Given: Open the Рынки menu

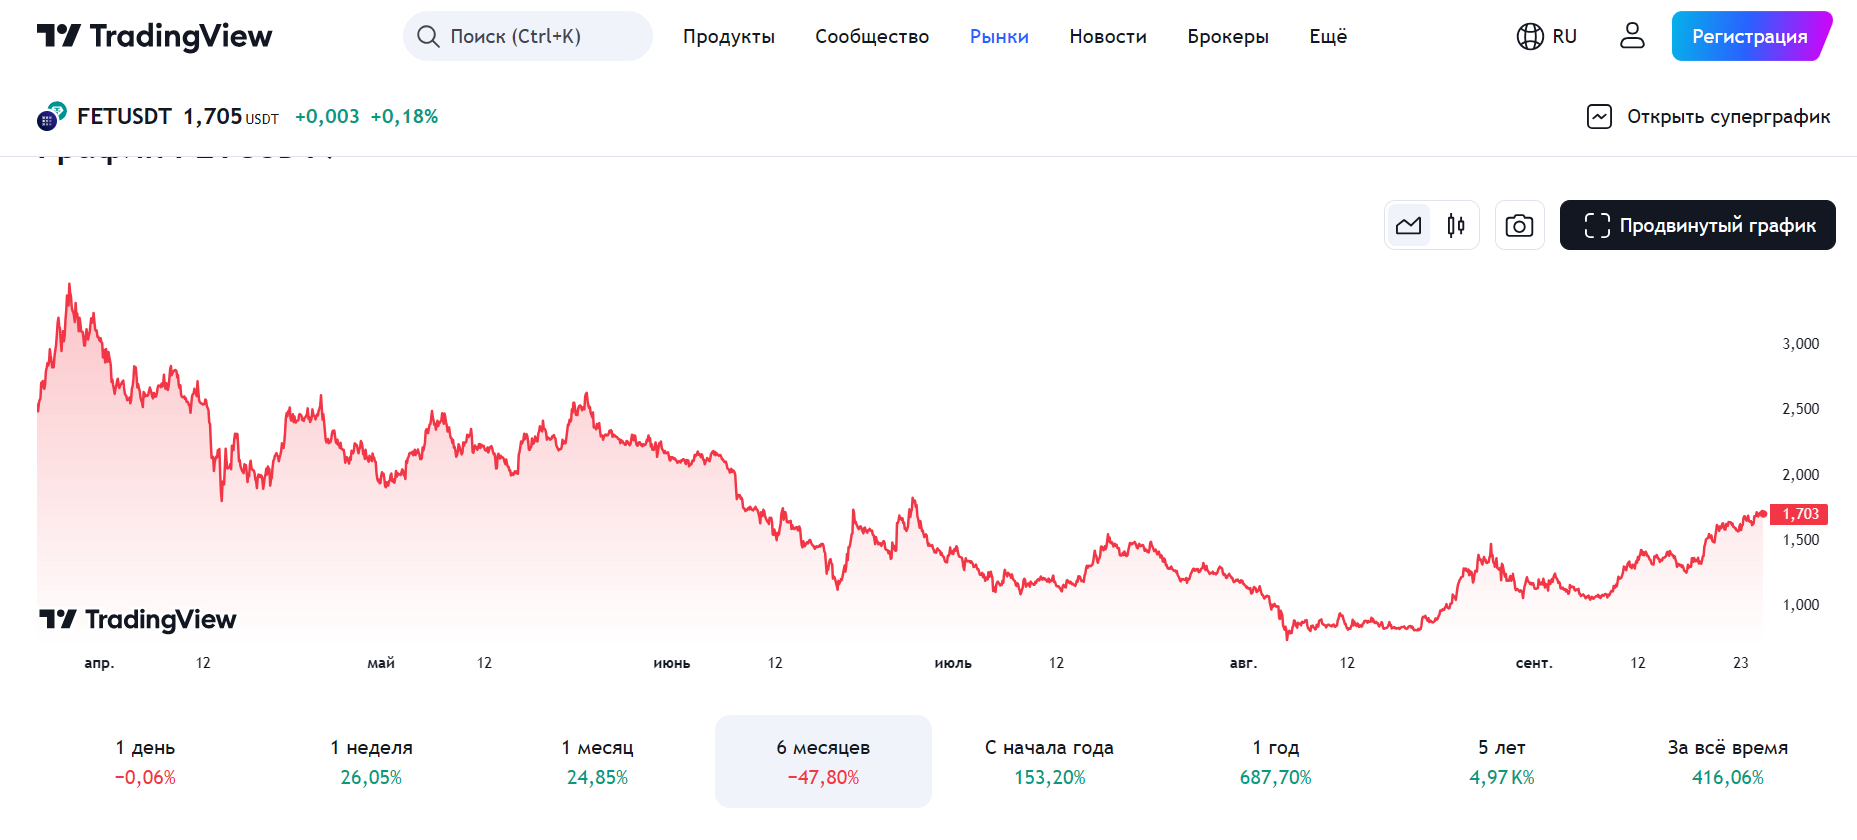Looking at the screenshot, I should pyautogui.click(x=999, y=37).
